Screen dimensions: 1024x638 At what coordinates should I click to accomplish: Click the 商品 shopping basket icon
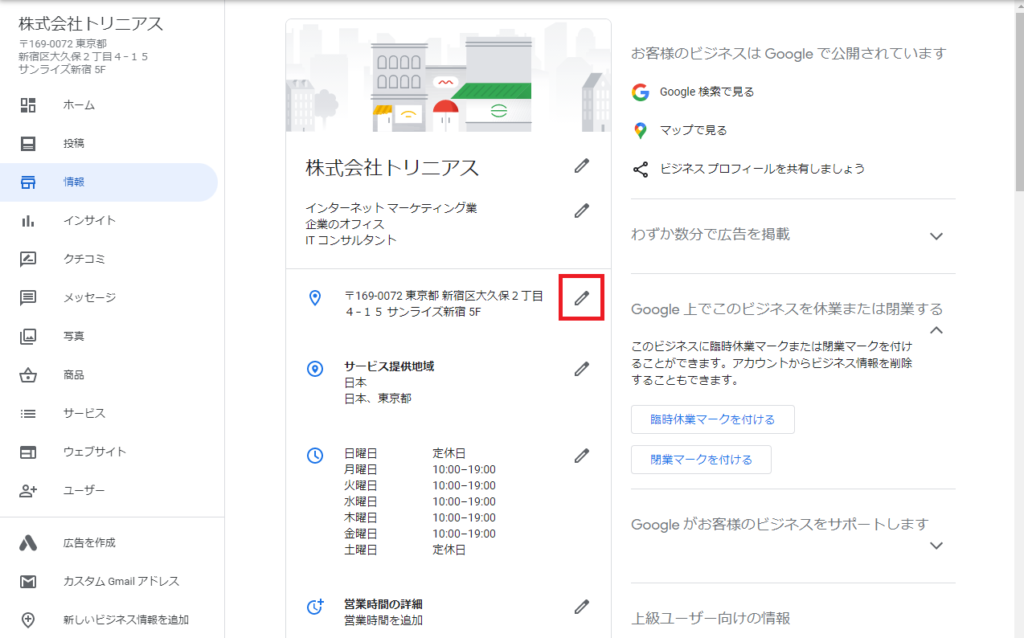[27, 375]
